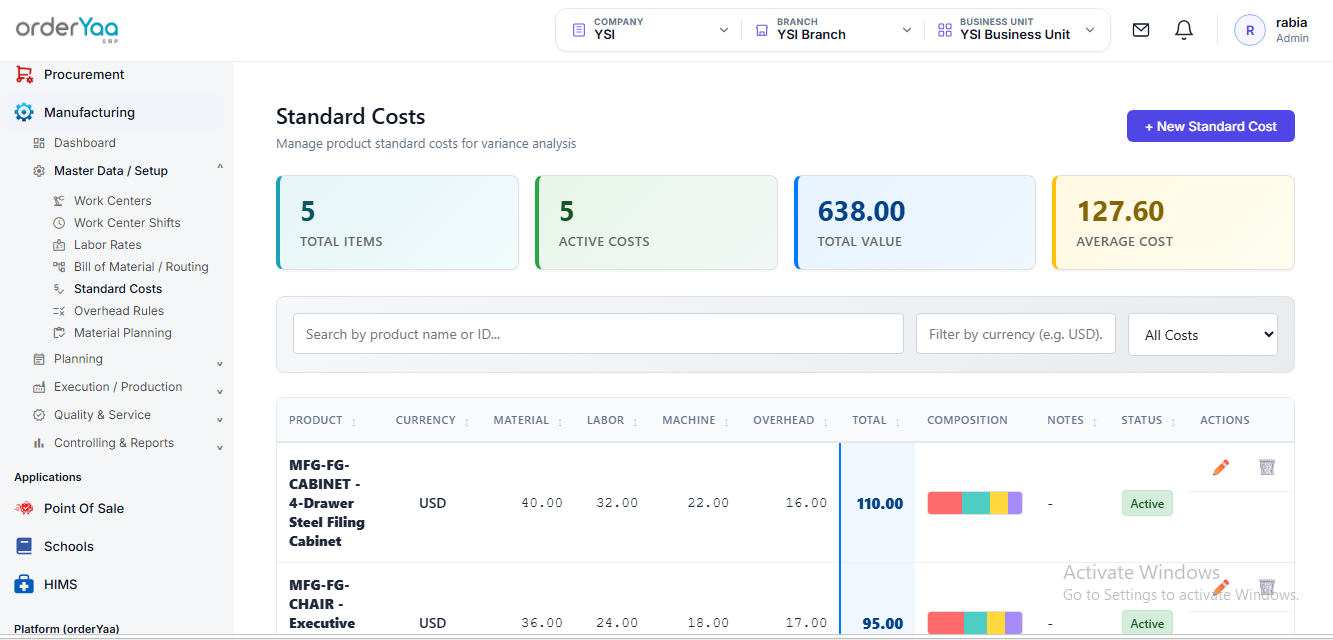1333x640 pixels.
Task: Click the Point Of Sale icon
Action: tap(24, 508)
